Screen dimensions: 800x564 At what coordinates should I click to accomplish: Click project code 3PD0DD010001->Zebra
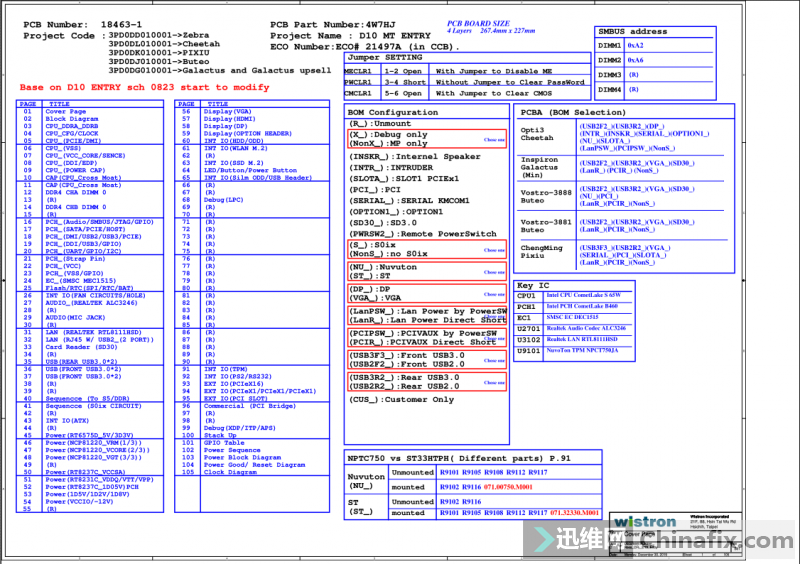pyautogui.click(x=159, y=35)
